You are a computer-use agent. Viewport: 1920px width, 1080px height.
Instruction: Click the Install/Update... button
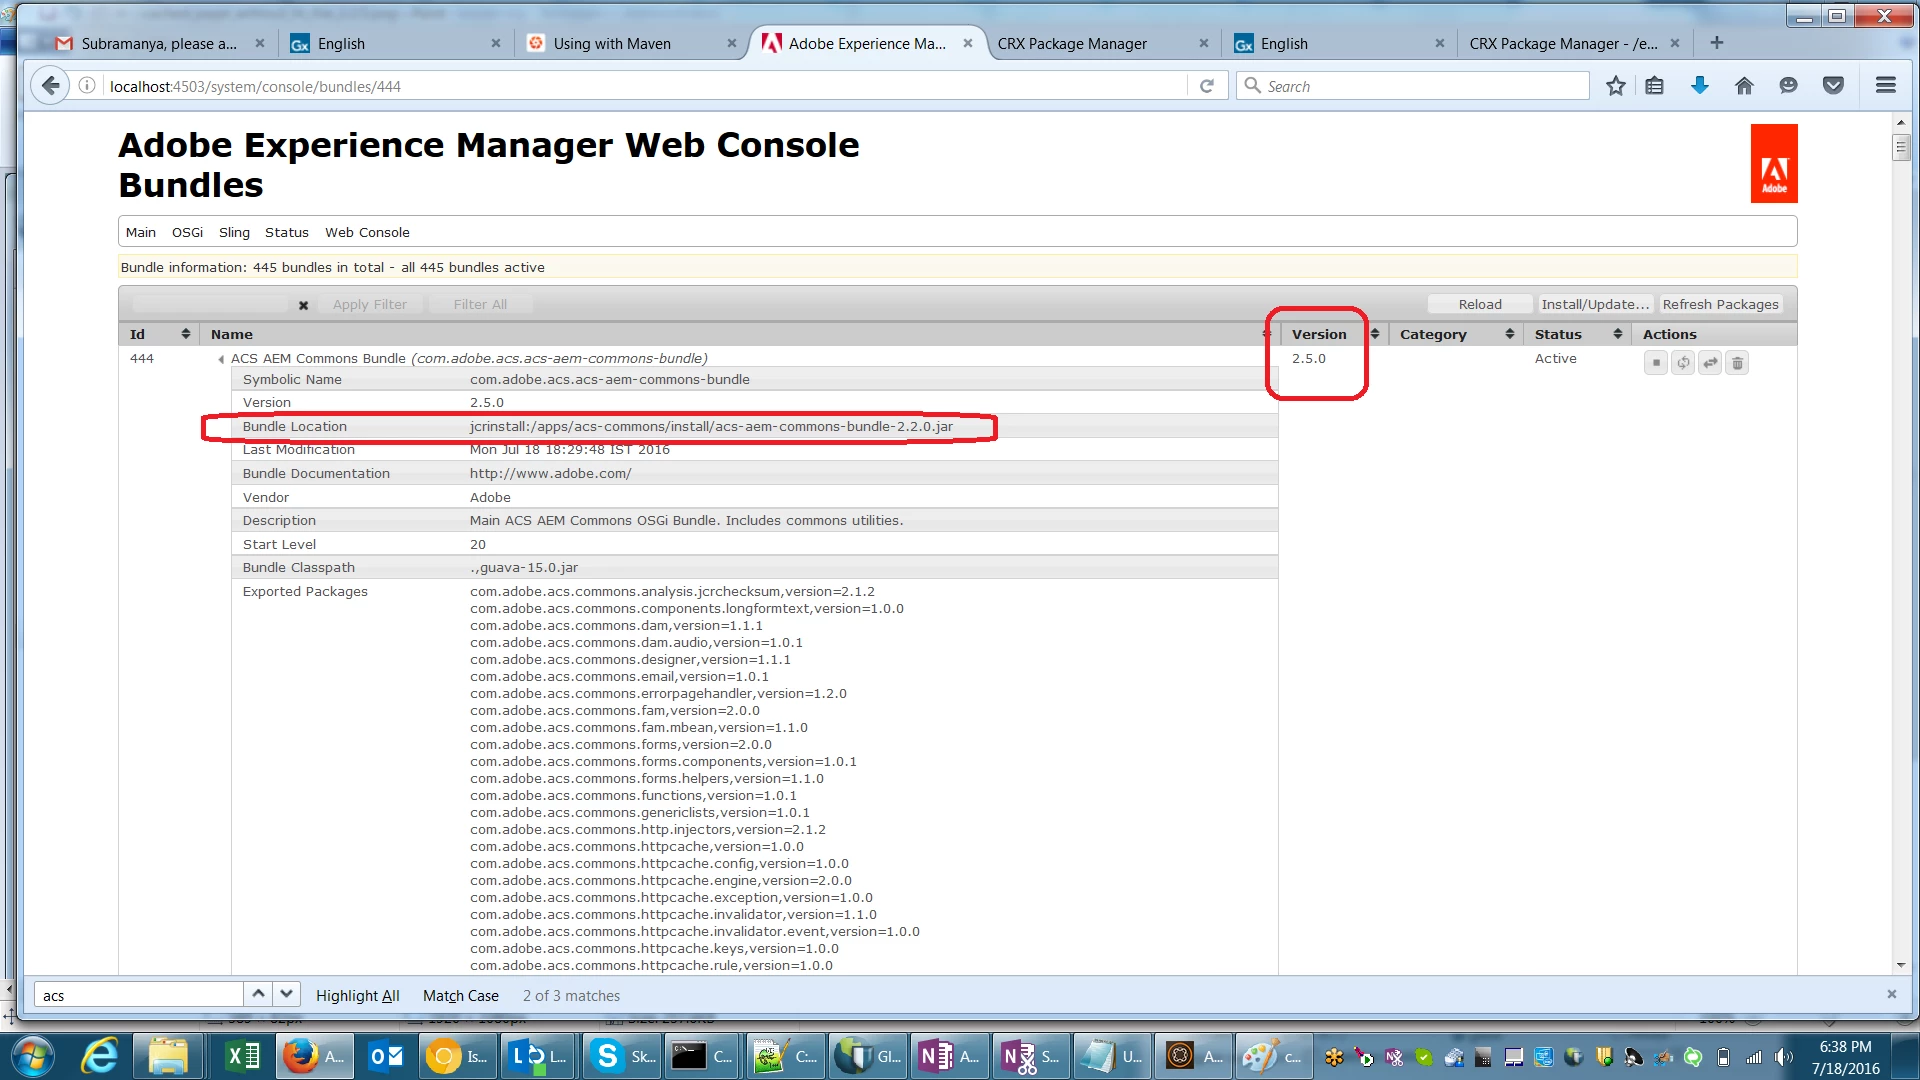point(1595,305)
